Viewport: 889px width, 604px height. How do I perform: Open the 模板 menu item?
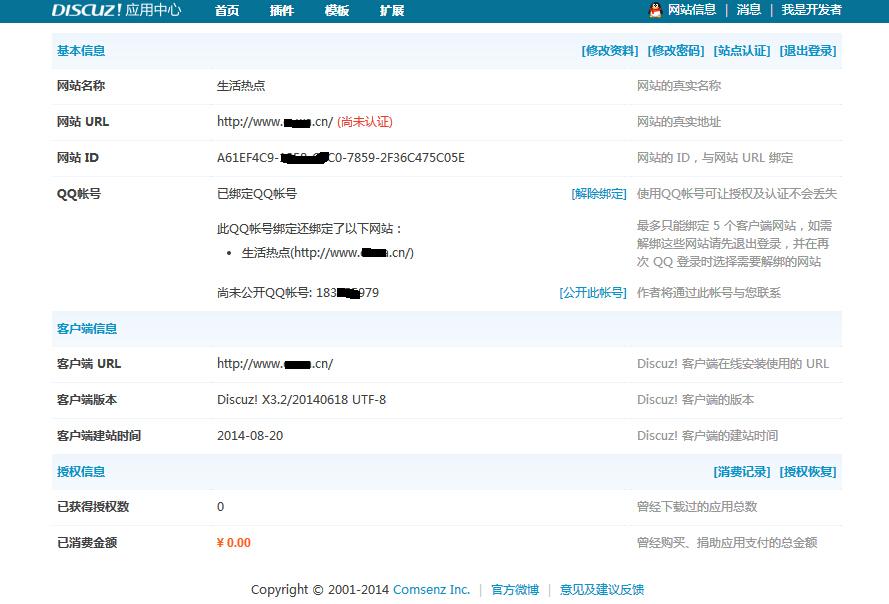coord(337,11)
